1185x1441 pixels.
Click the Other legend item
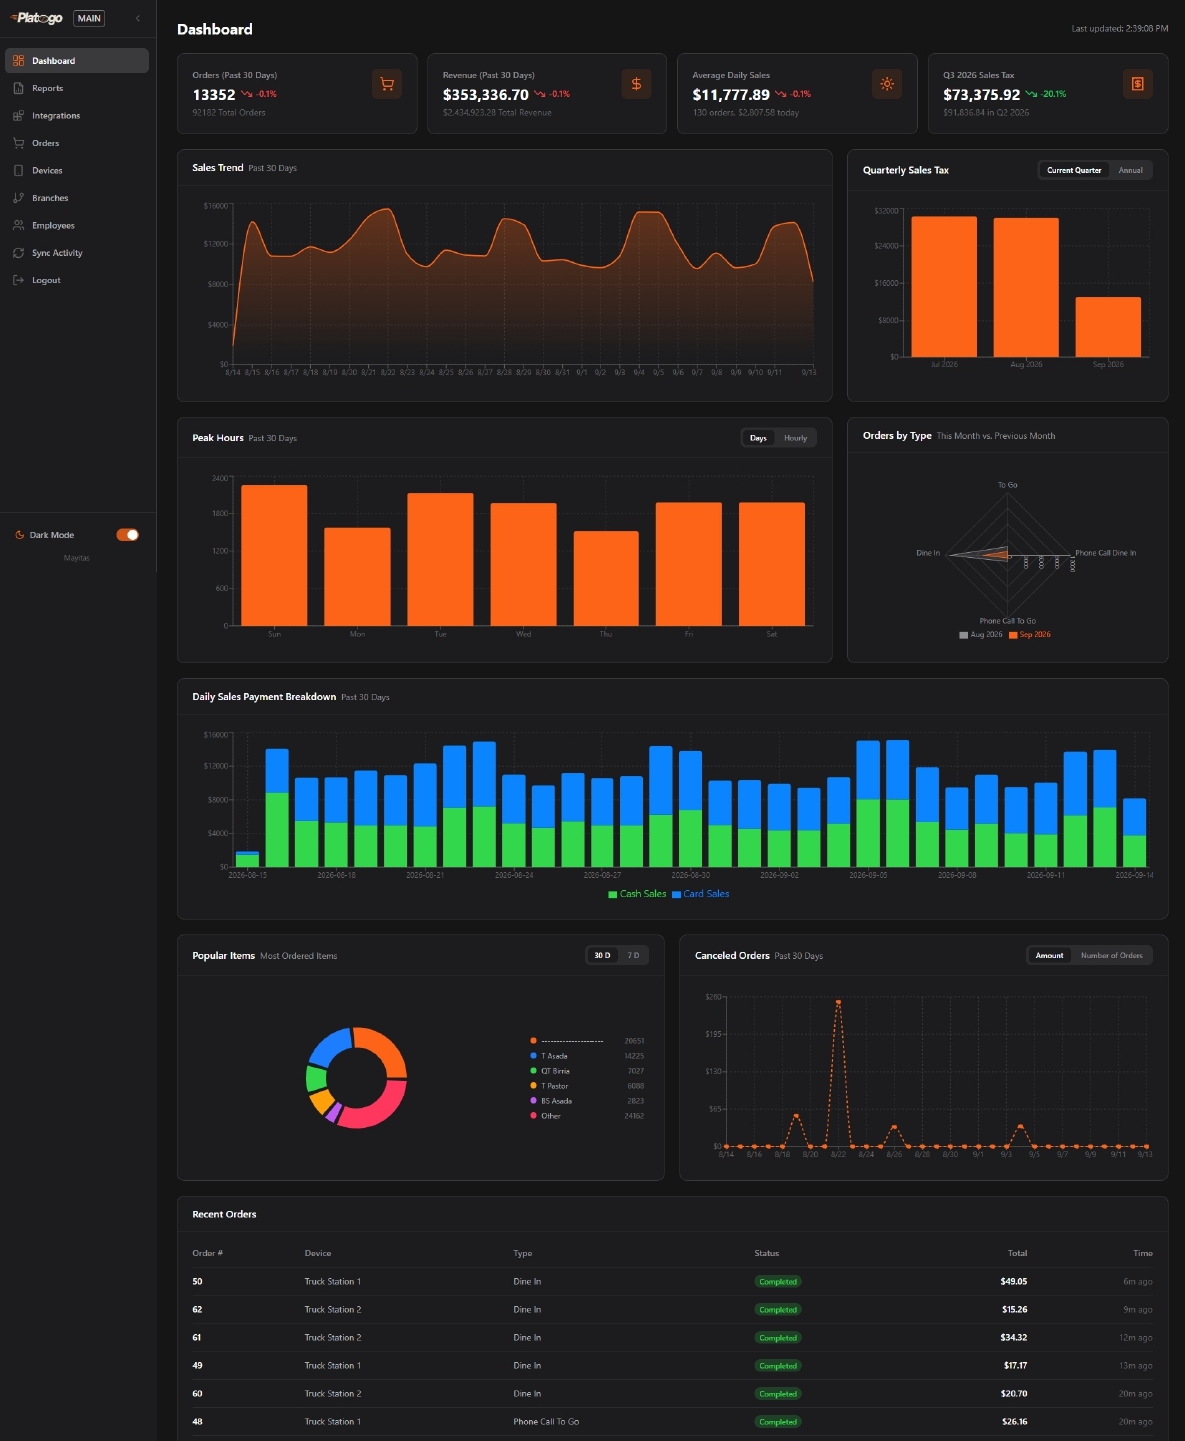click(587, 1116)
